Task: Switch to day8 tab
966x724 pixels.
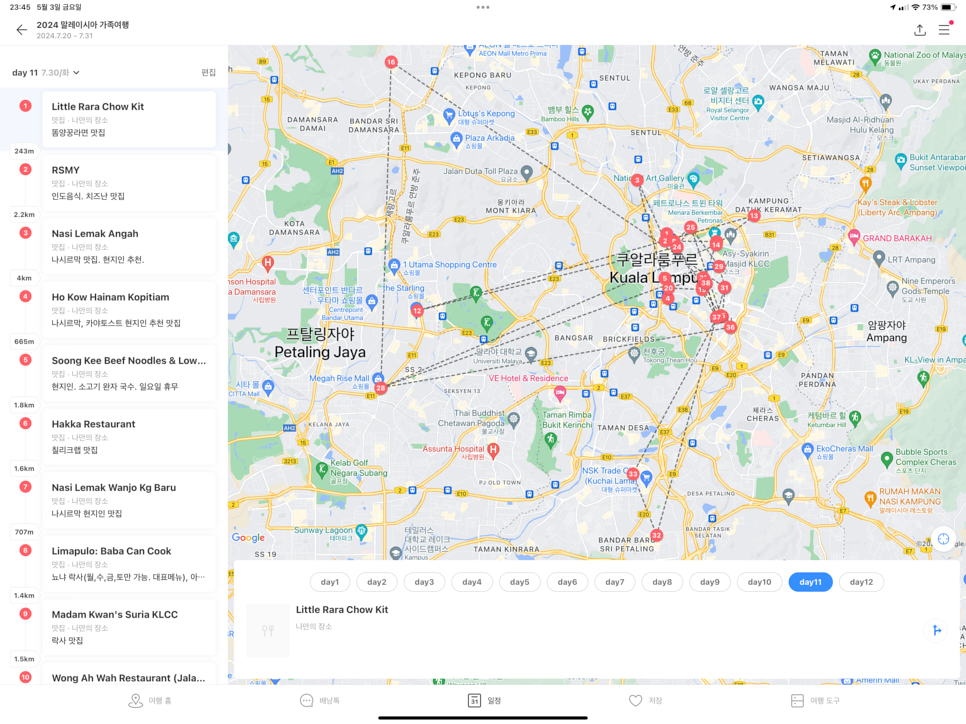Action: pyautogui.click(x=662, y=582)
